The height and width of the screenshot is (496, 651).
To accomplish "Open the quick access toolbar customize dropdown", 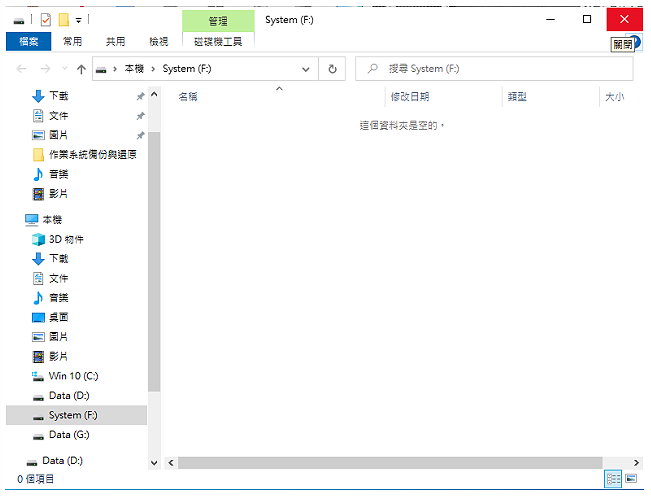I will coord(78,20).
